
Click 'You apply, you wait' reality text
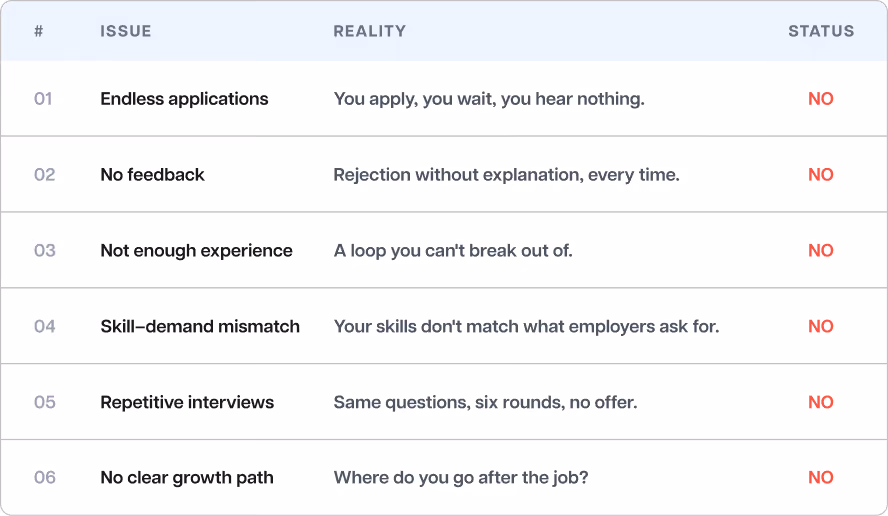coord(489,99)
